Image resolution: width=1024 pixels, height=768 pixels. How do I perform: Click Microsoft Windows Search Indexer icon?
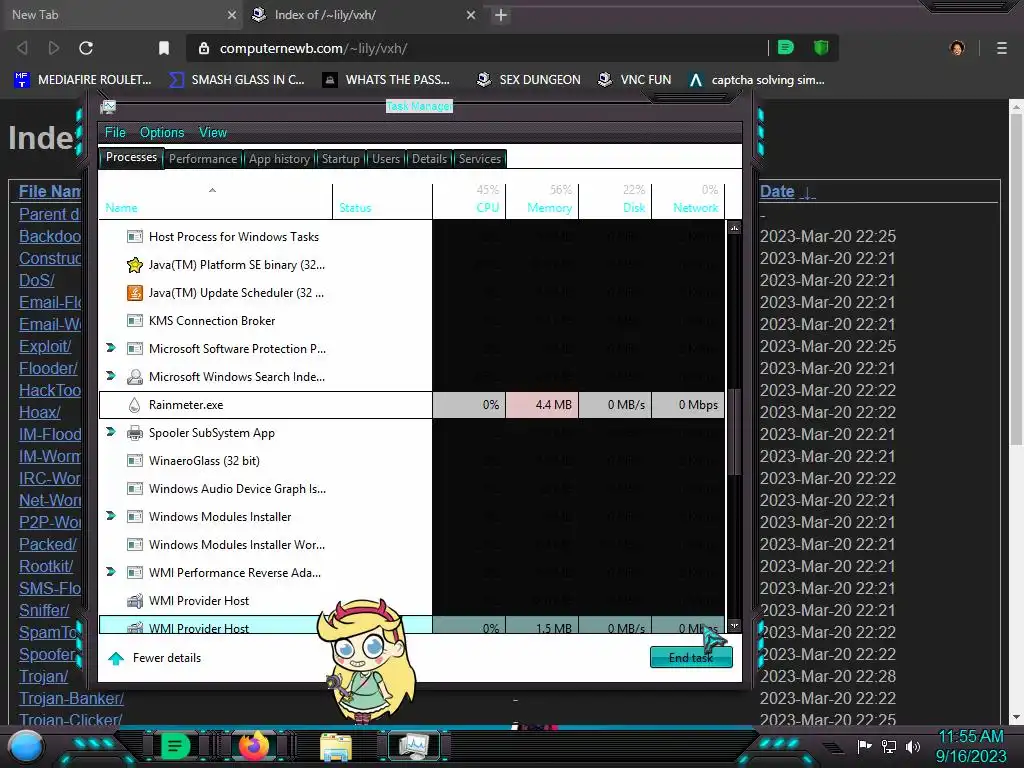click(135, 377)
